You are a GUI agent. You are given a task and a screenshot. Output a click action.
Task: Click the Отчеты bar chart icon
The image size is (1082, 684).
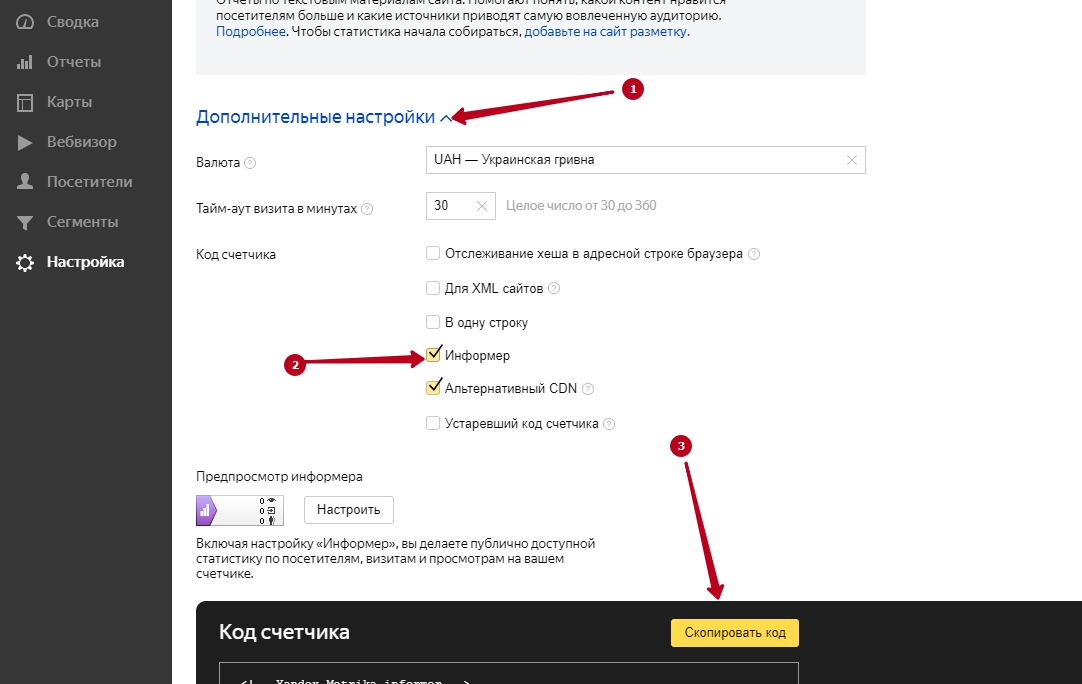pyautogui.click(x=25, y=62)
